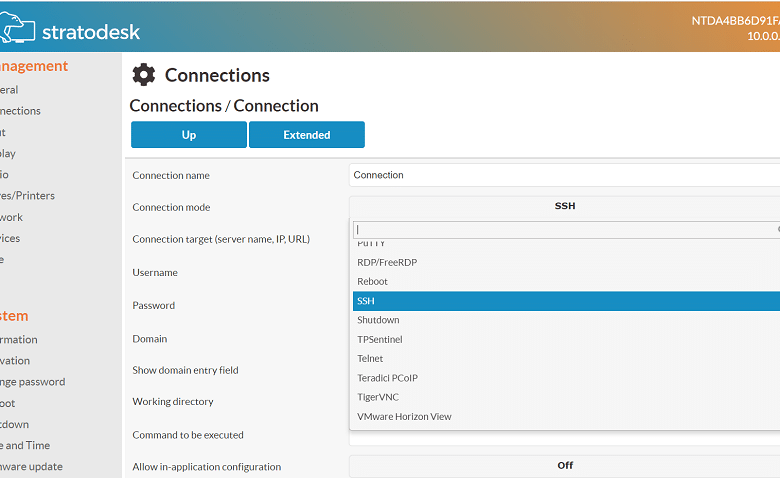Viewport: 780px width, 478px height.
Task: Click the Connection target label
Action: 221,239
